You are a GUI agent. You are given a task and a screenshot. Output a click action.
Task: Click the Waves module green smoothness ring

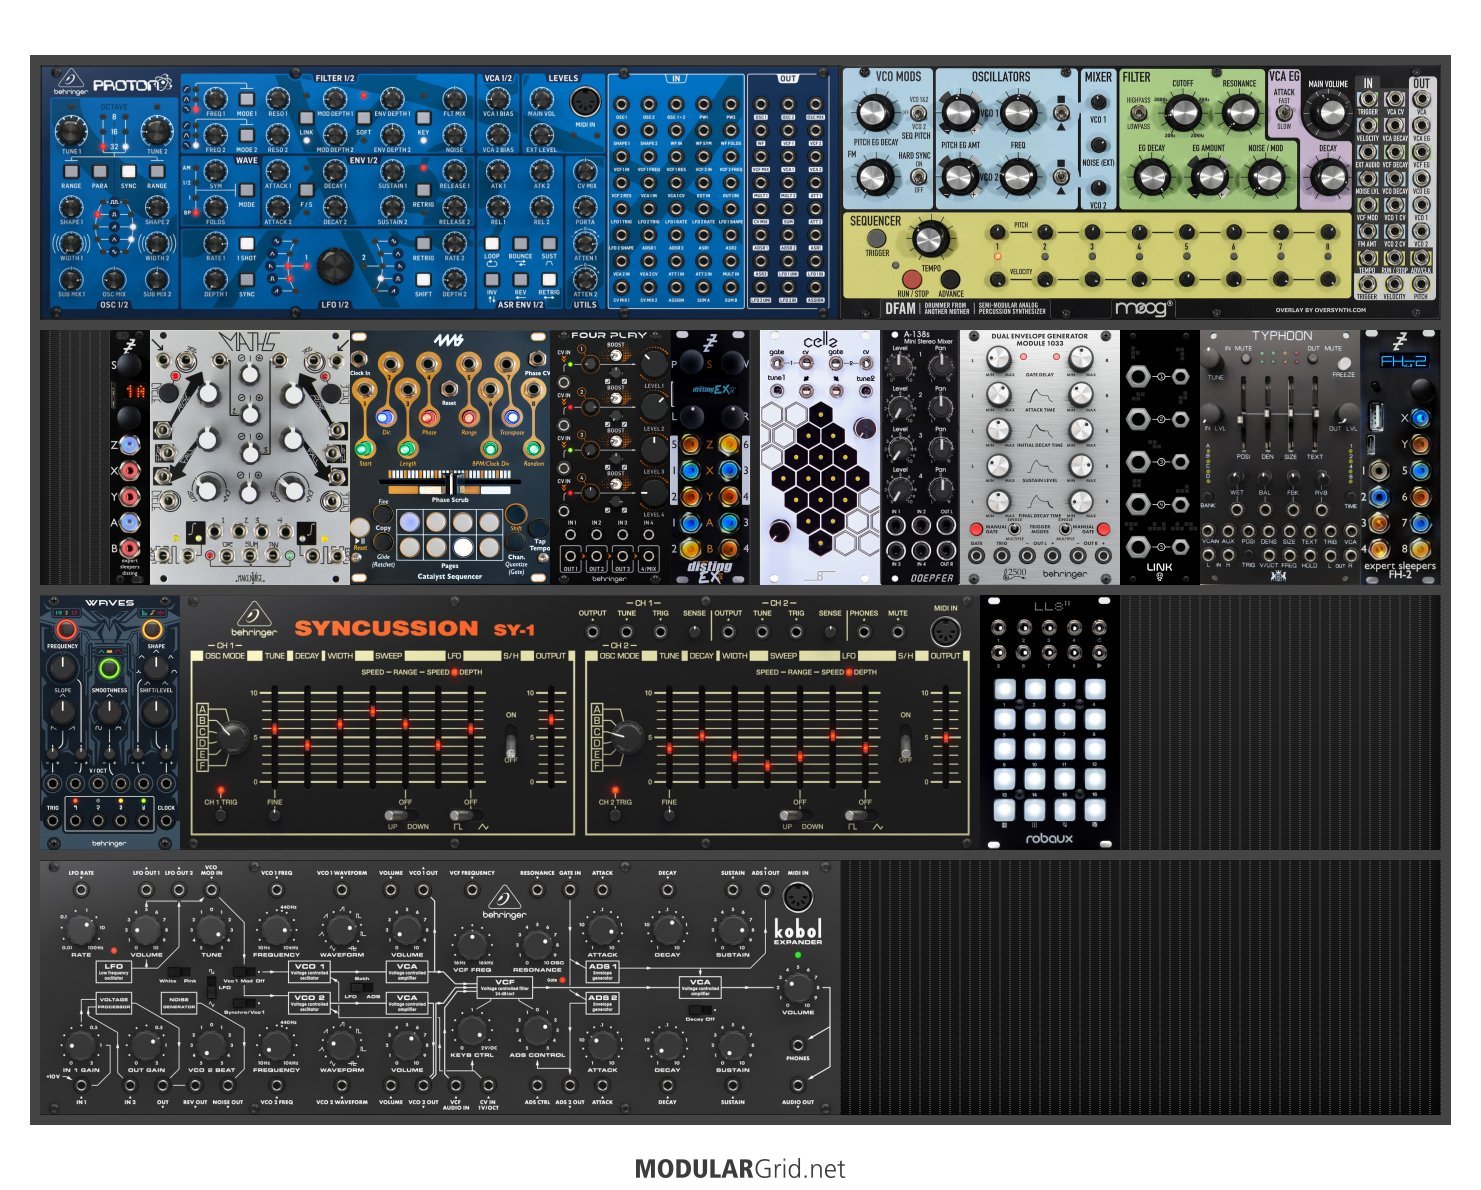tap(109, 668)
